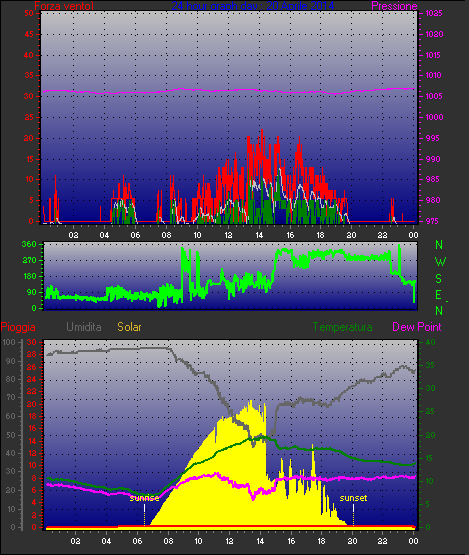Click the Pressione axis title
469x555 pixels.
point(394,6)
